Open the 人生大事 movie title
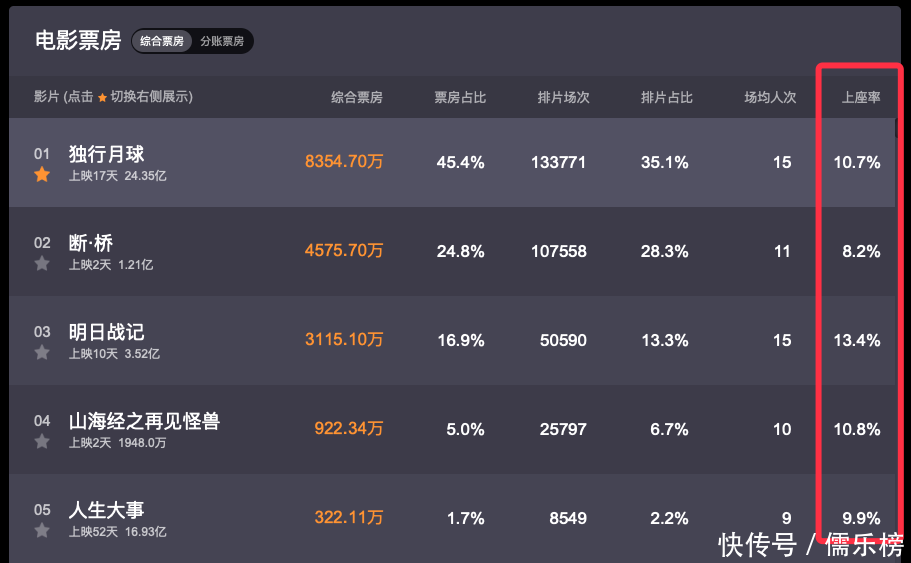911x563 pixels. pos(107,510)
